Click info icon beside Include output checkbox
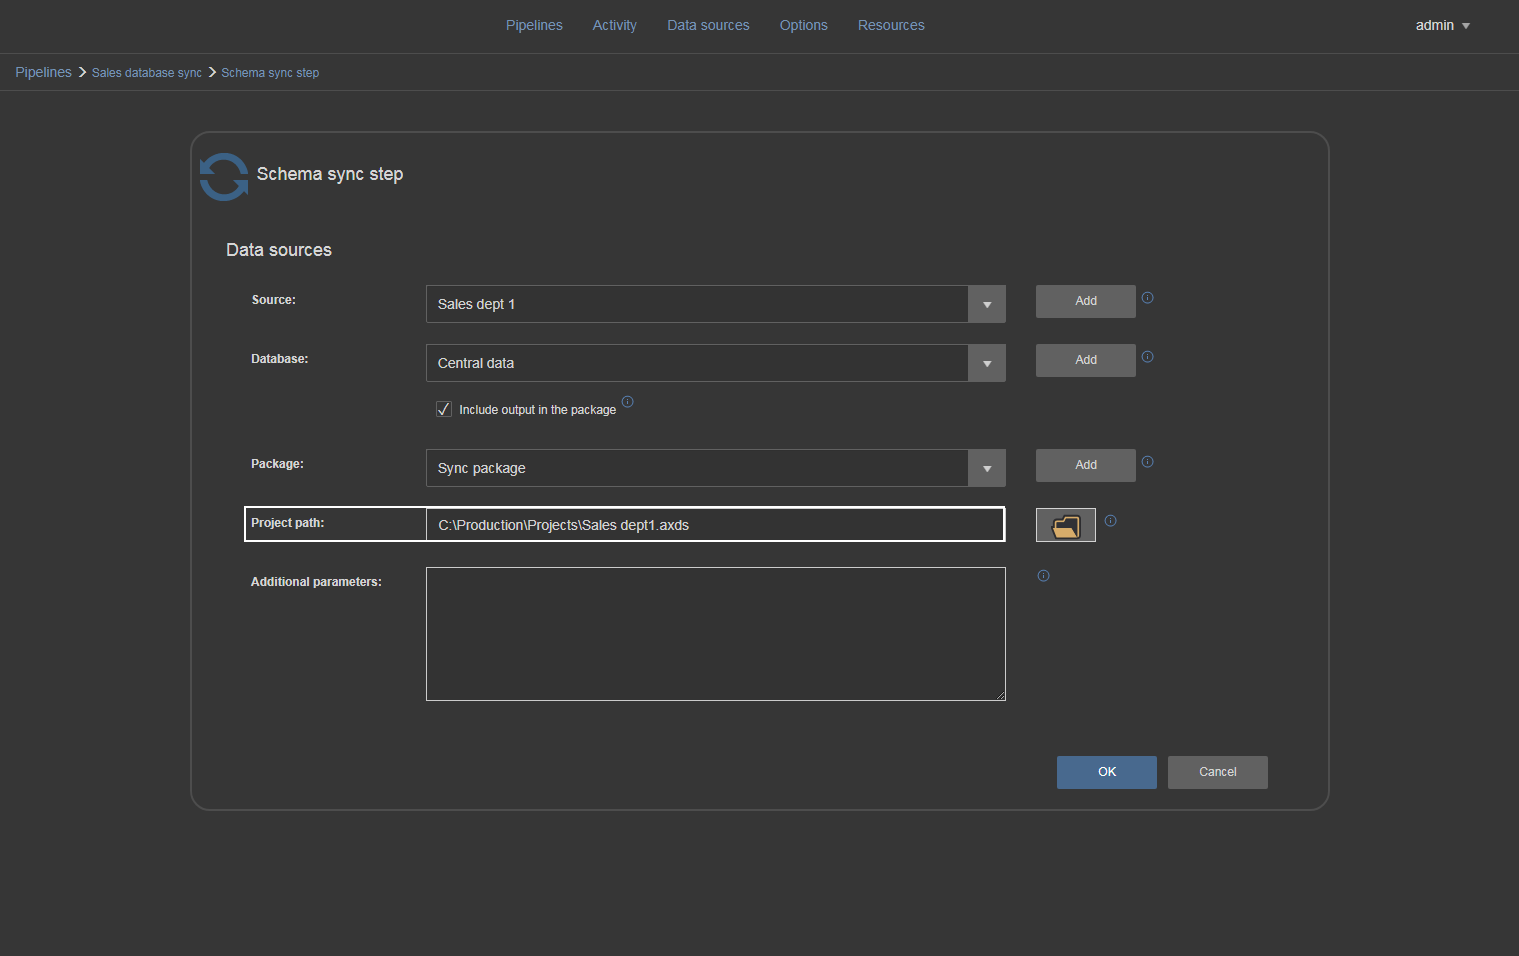 click(x=627, y=402)
